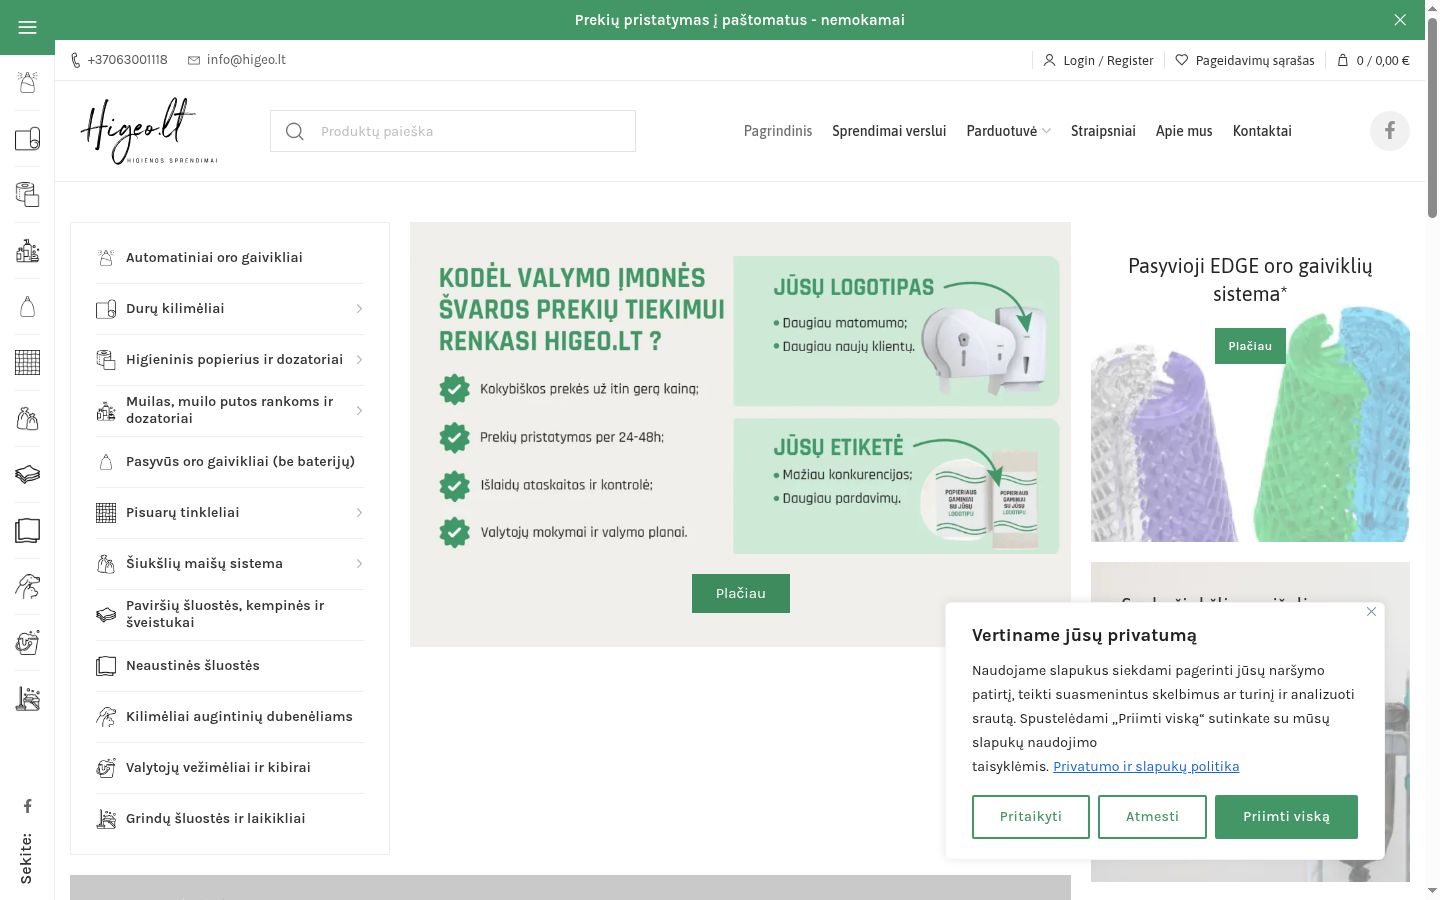Open the Kontaktai page

click(1262, 131)
